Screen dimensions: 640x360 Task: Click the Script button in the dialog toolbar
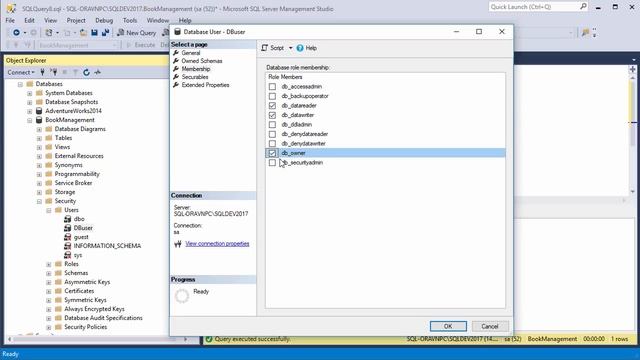[273, 48]
